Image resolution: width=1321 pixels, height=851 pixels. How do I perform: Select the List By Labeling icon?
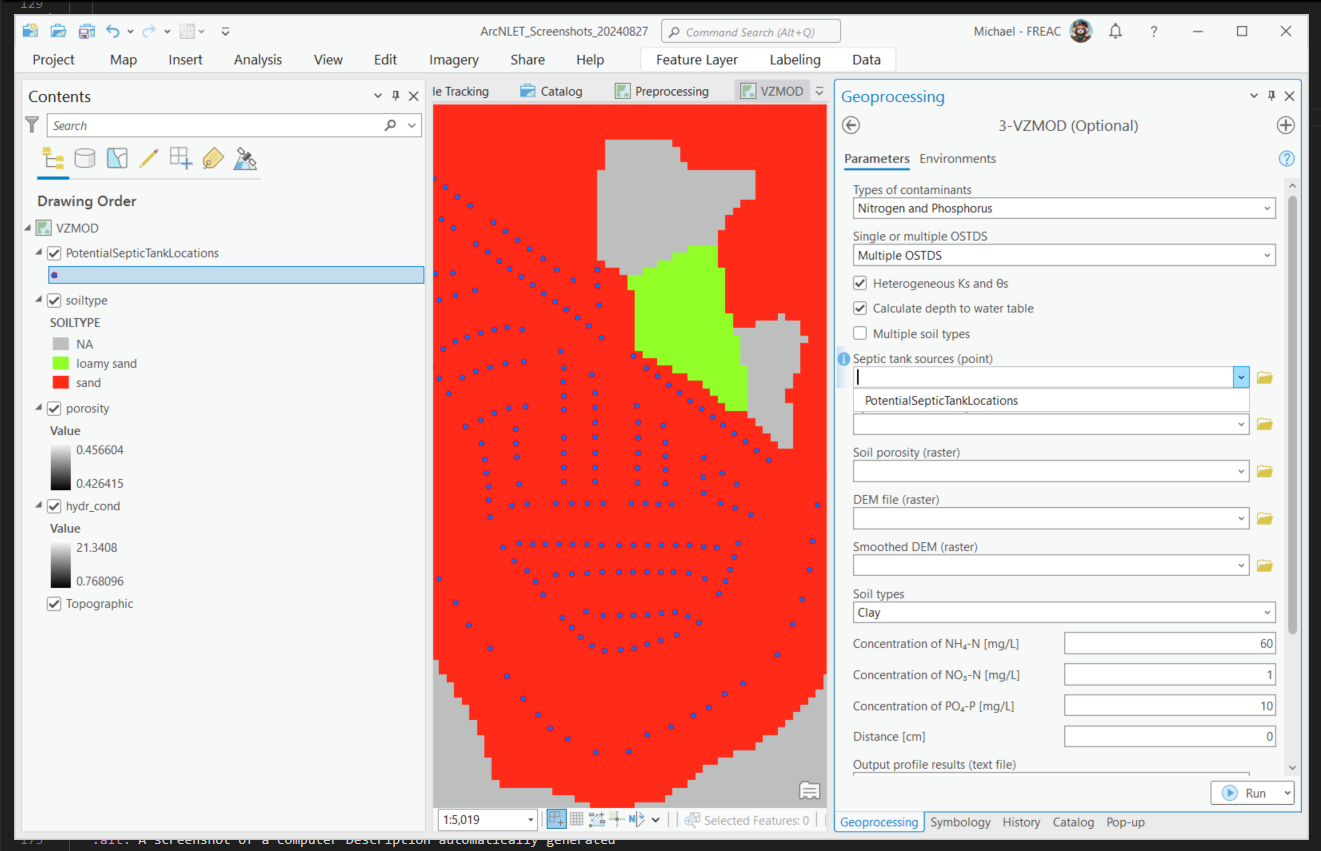click(213, 158)
